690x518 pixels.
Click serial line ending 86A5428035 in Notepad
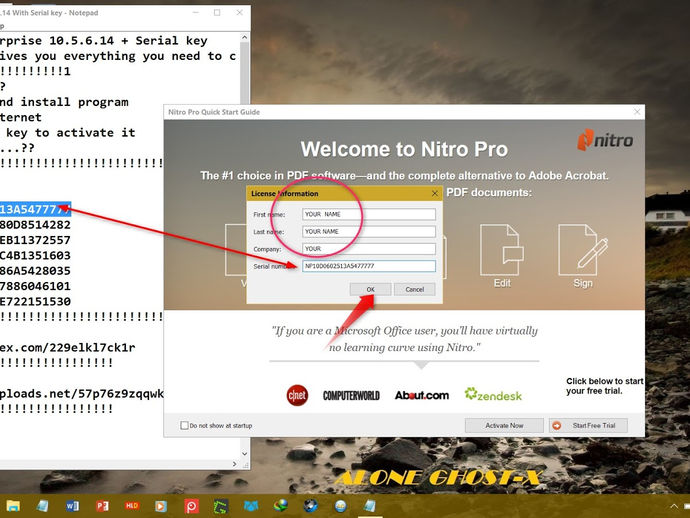[35, 271]
